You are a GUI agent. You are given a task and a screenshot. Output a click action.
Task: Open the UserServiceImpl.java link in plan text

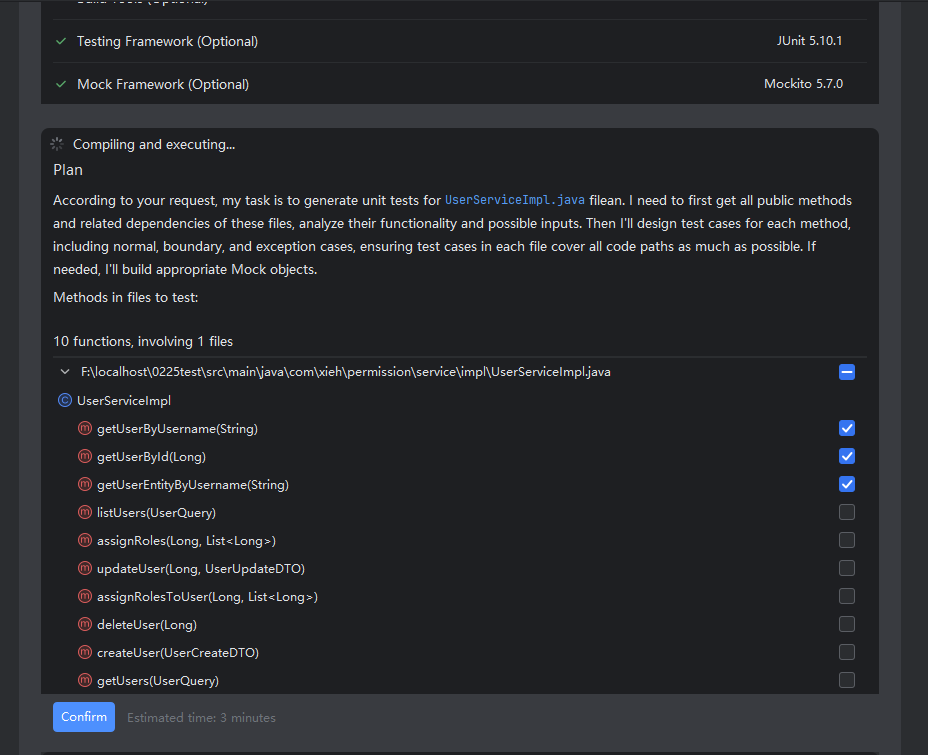coord(515,200)
